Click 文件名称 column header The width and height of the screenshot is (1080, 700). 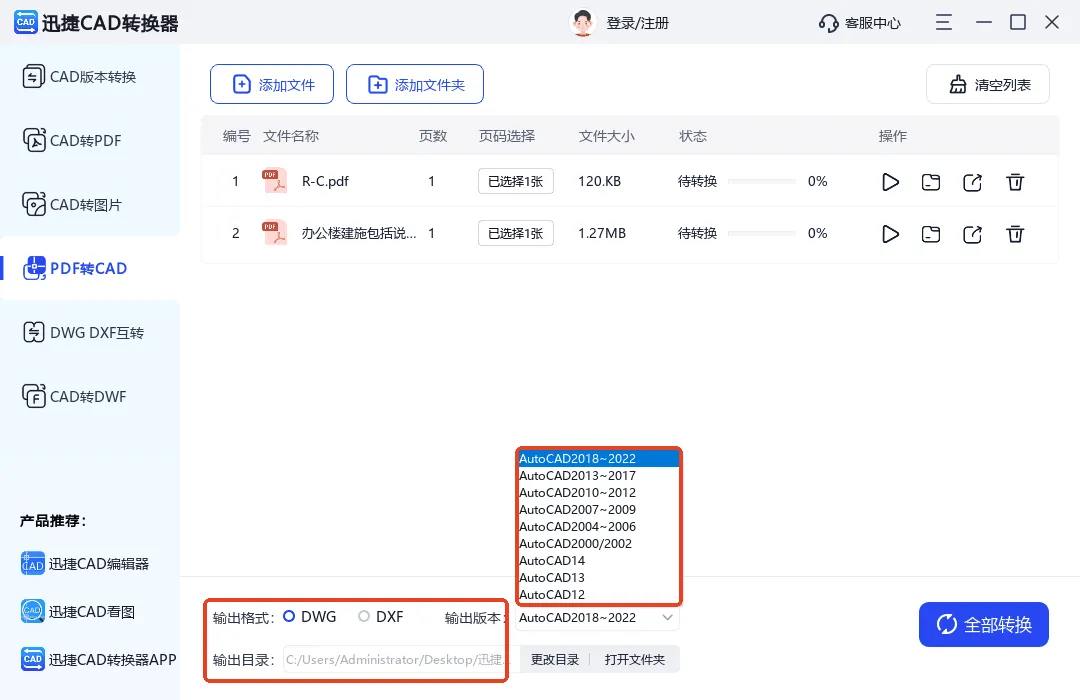tap(291, 136)
